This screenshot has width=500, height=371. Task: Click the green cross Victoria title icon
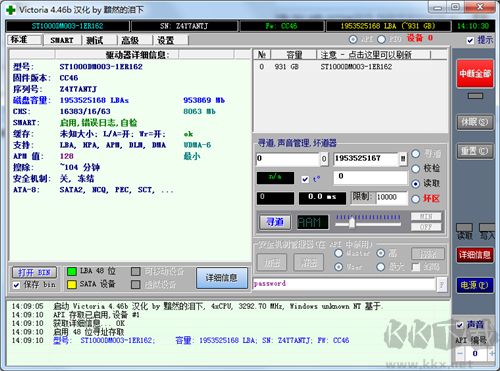(11, 10)
